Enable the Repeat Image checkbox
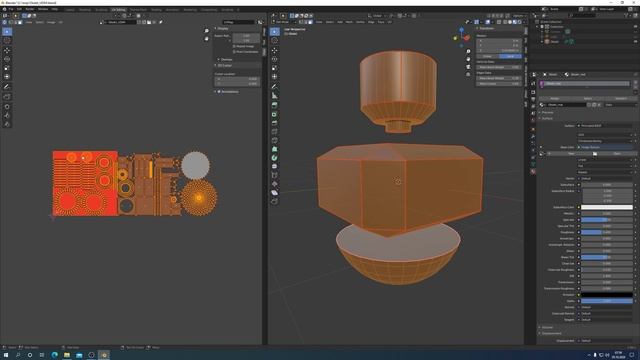Viewport: 640px width, 360px height. click(234, 47)
